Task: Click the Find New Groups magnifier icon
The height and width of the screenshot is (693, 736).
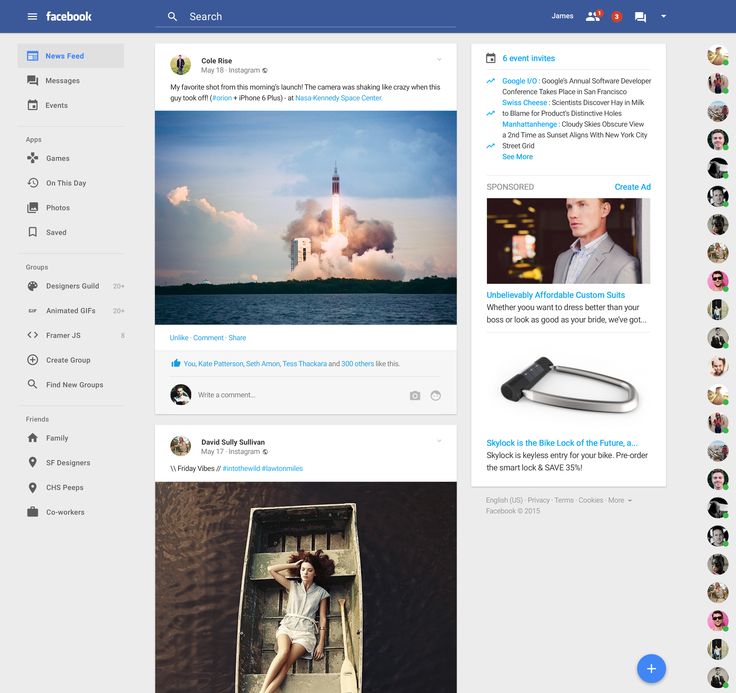Action: pyautogui.click(x=32, y=384)
